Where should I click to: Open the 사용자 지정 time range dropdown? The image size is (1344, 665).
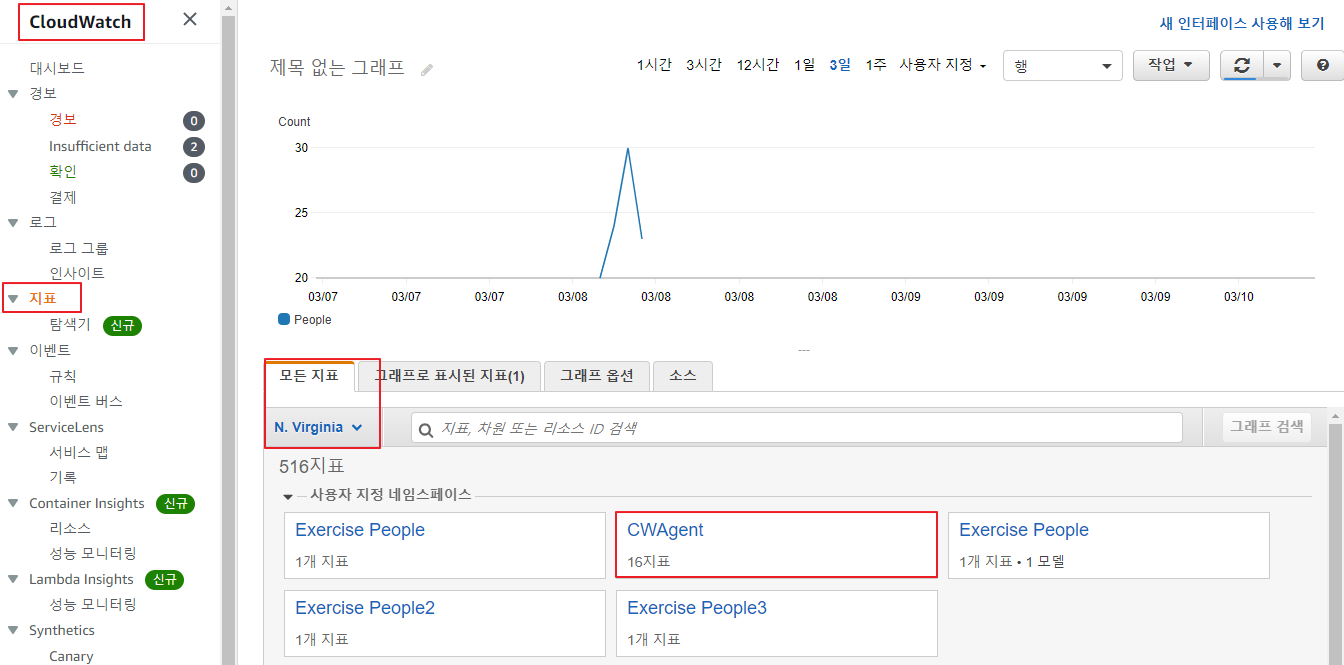pos(942,65)
